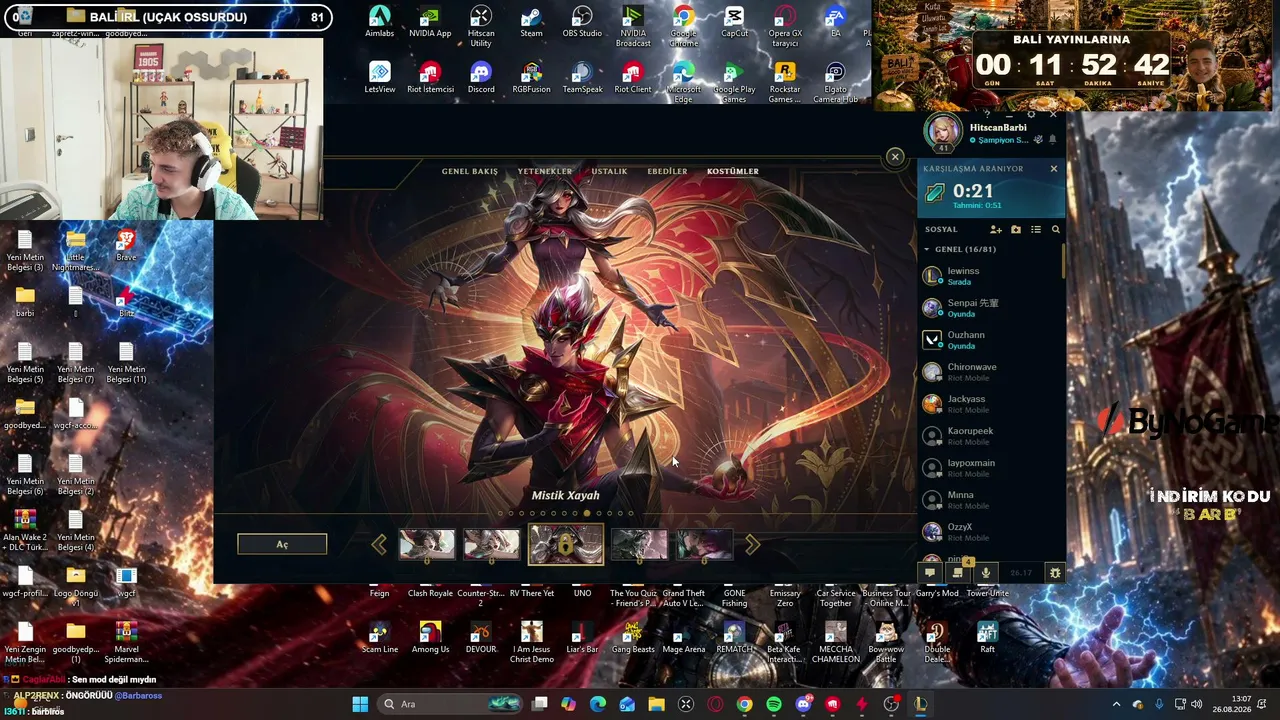Open friend lewinss in the friends list
The image size is (1280, 720).
(990, 276)
